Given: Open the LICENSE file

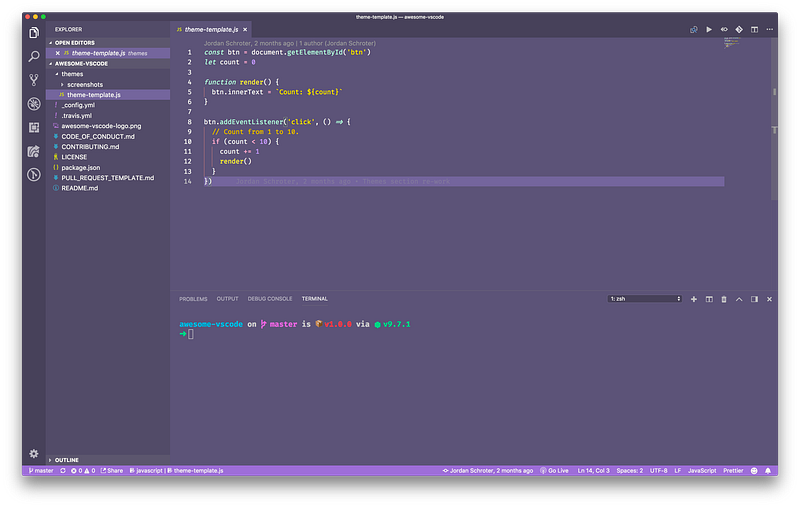Looking at the screenshot, I should [74, 157].
